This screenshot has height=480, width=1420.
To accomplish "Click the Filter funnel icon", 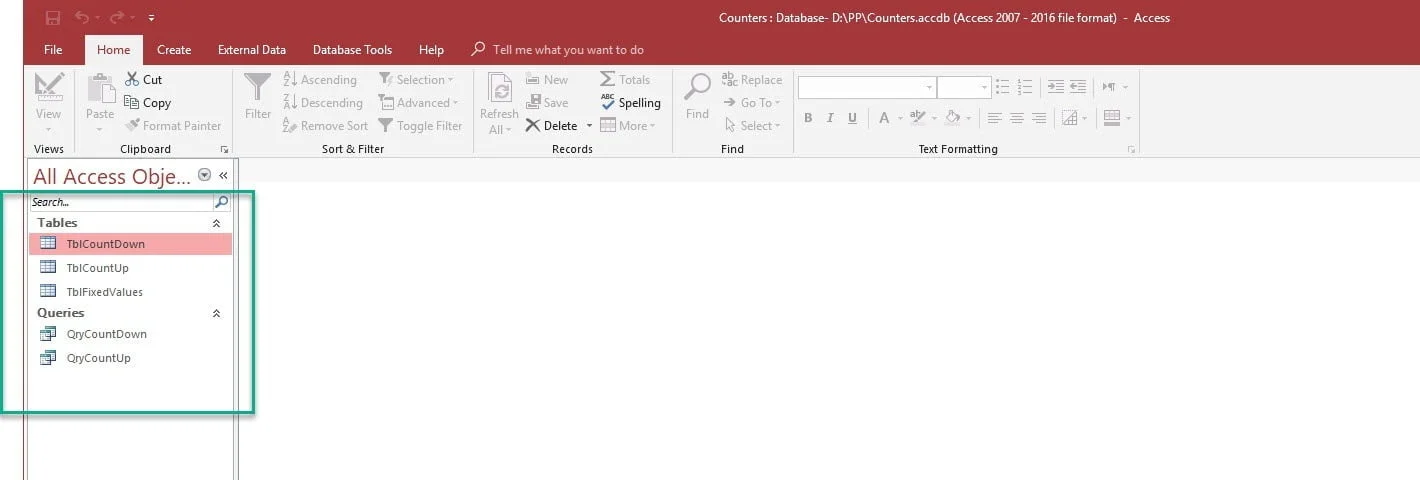I will (258, 88).
